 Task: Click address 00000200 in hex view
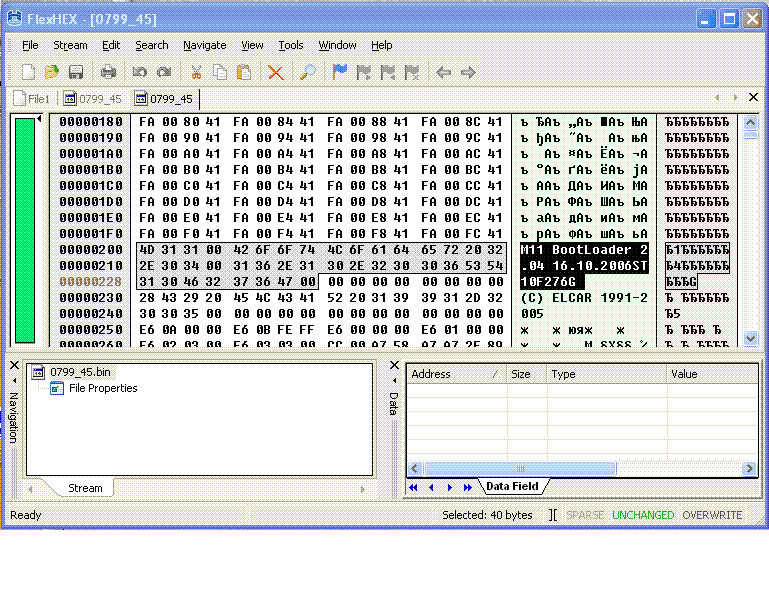click(x=91, y=250)
